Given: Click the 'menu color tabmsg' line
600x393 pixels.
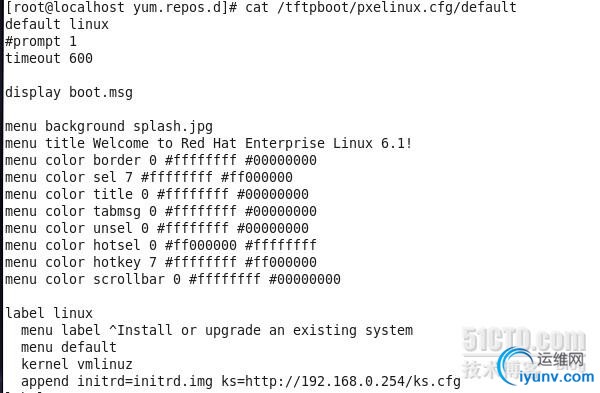Looking at the screenshot, I should coord(161,211).
